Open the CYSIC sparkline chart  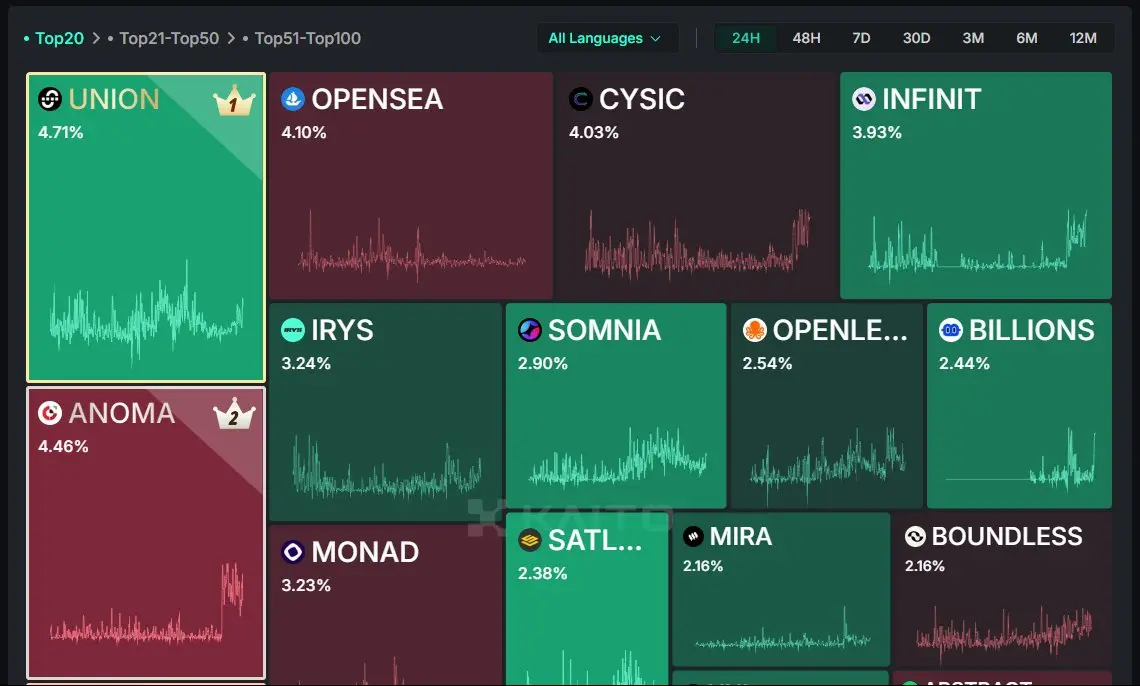tap(697, 245)
